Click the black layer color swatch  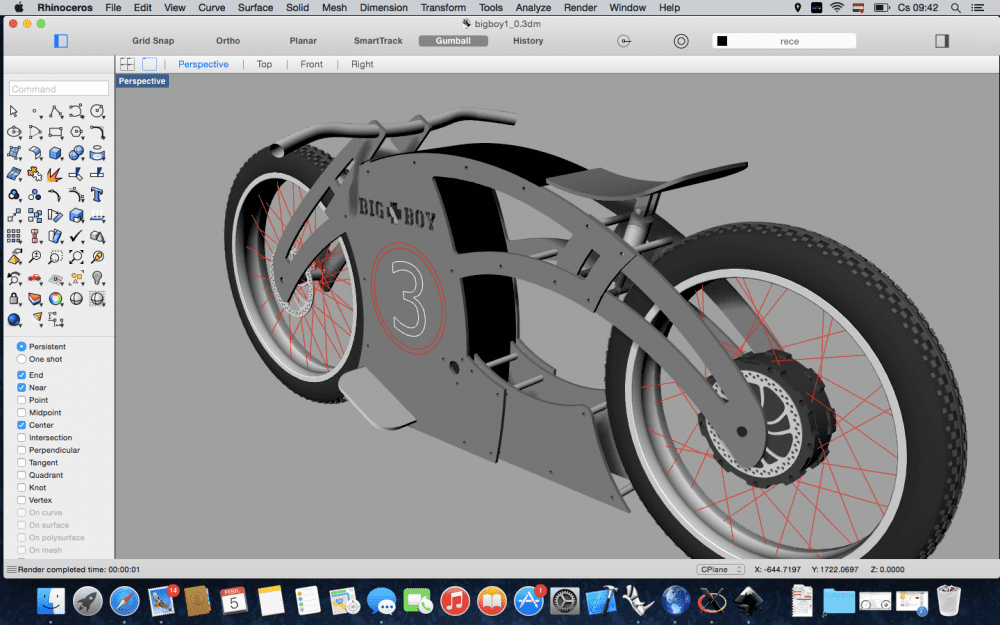(x=722, y=41)
